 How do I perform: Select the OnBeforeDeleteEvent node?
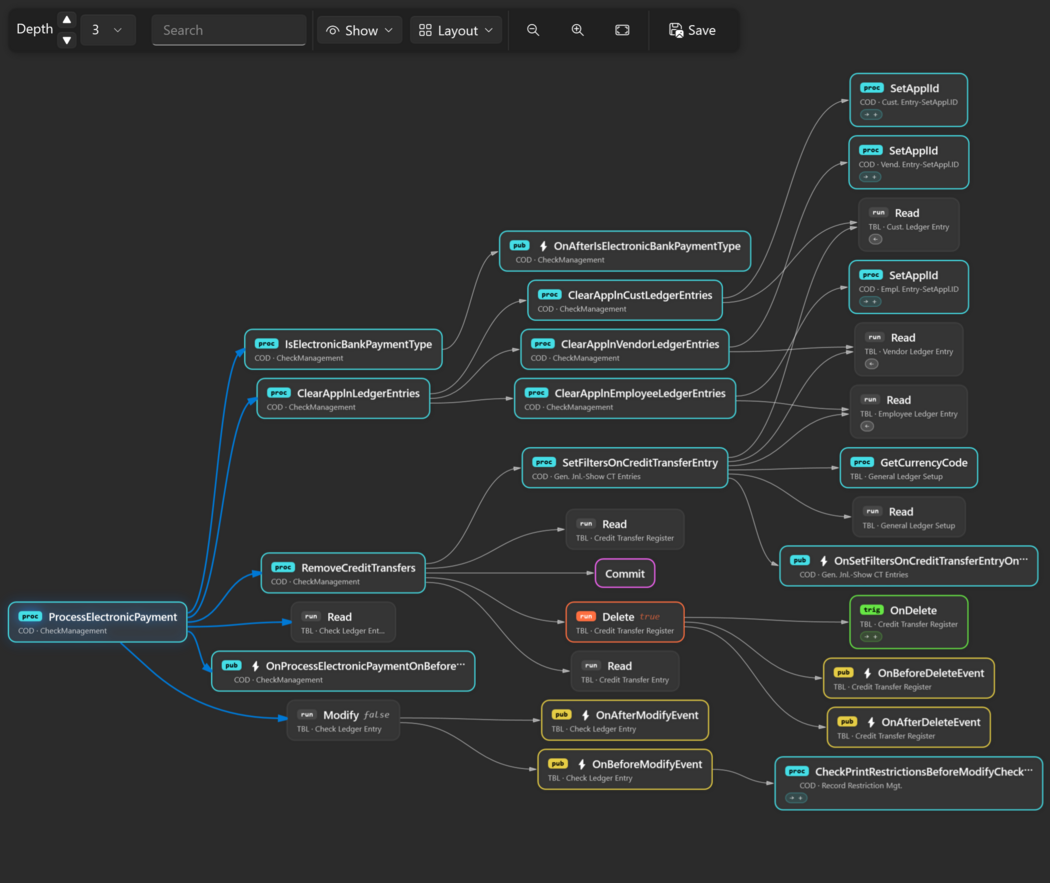pos(909,678)
